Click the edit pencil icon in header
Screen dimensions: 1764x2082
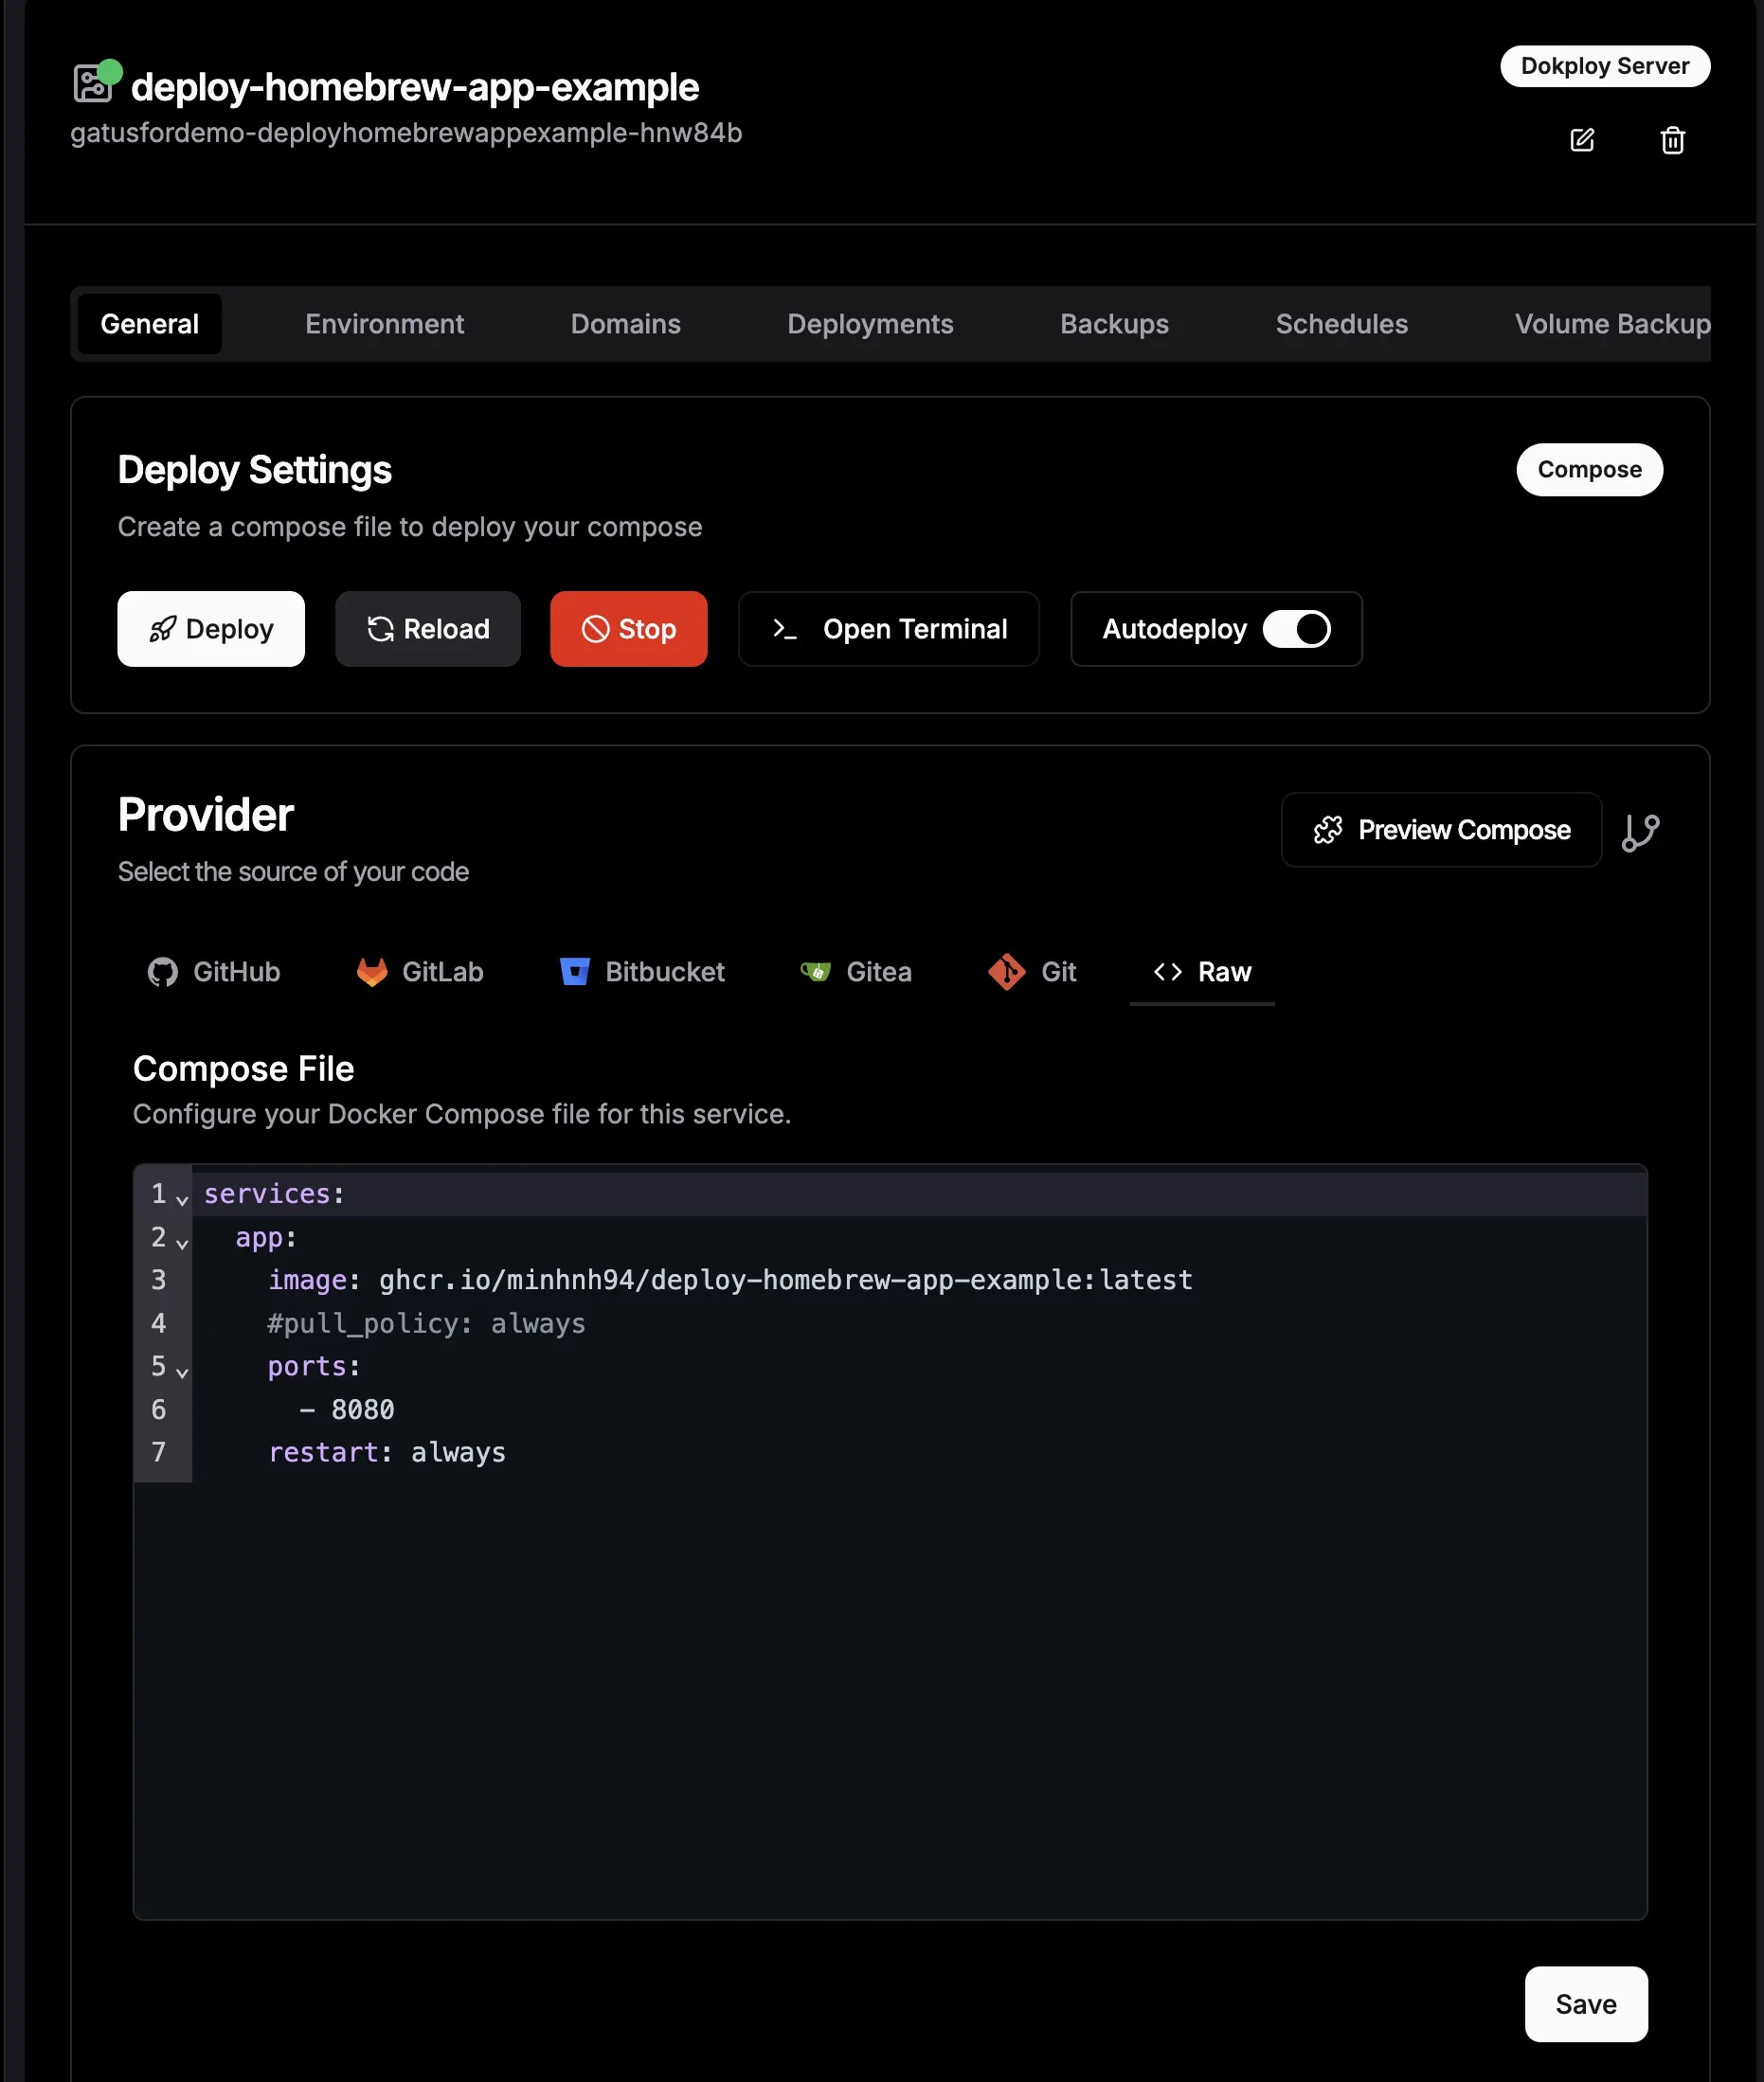[x=1581, y=140]
